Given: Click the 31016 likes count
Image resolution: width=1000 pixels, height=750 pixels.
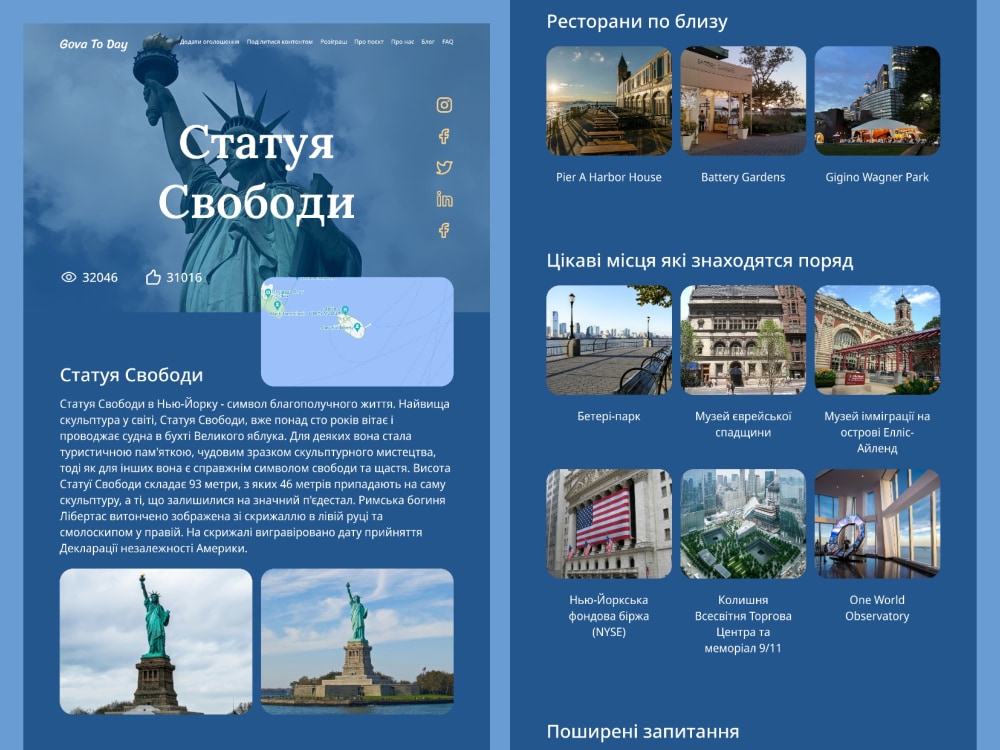Looking at the screenshot, I should 184,277.
